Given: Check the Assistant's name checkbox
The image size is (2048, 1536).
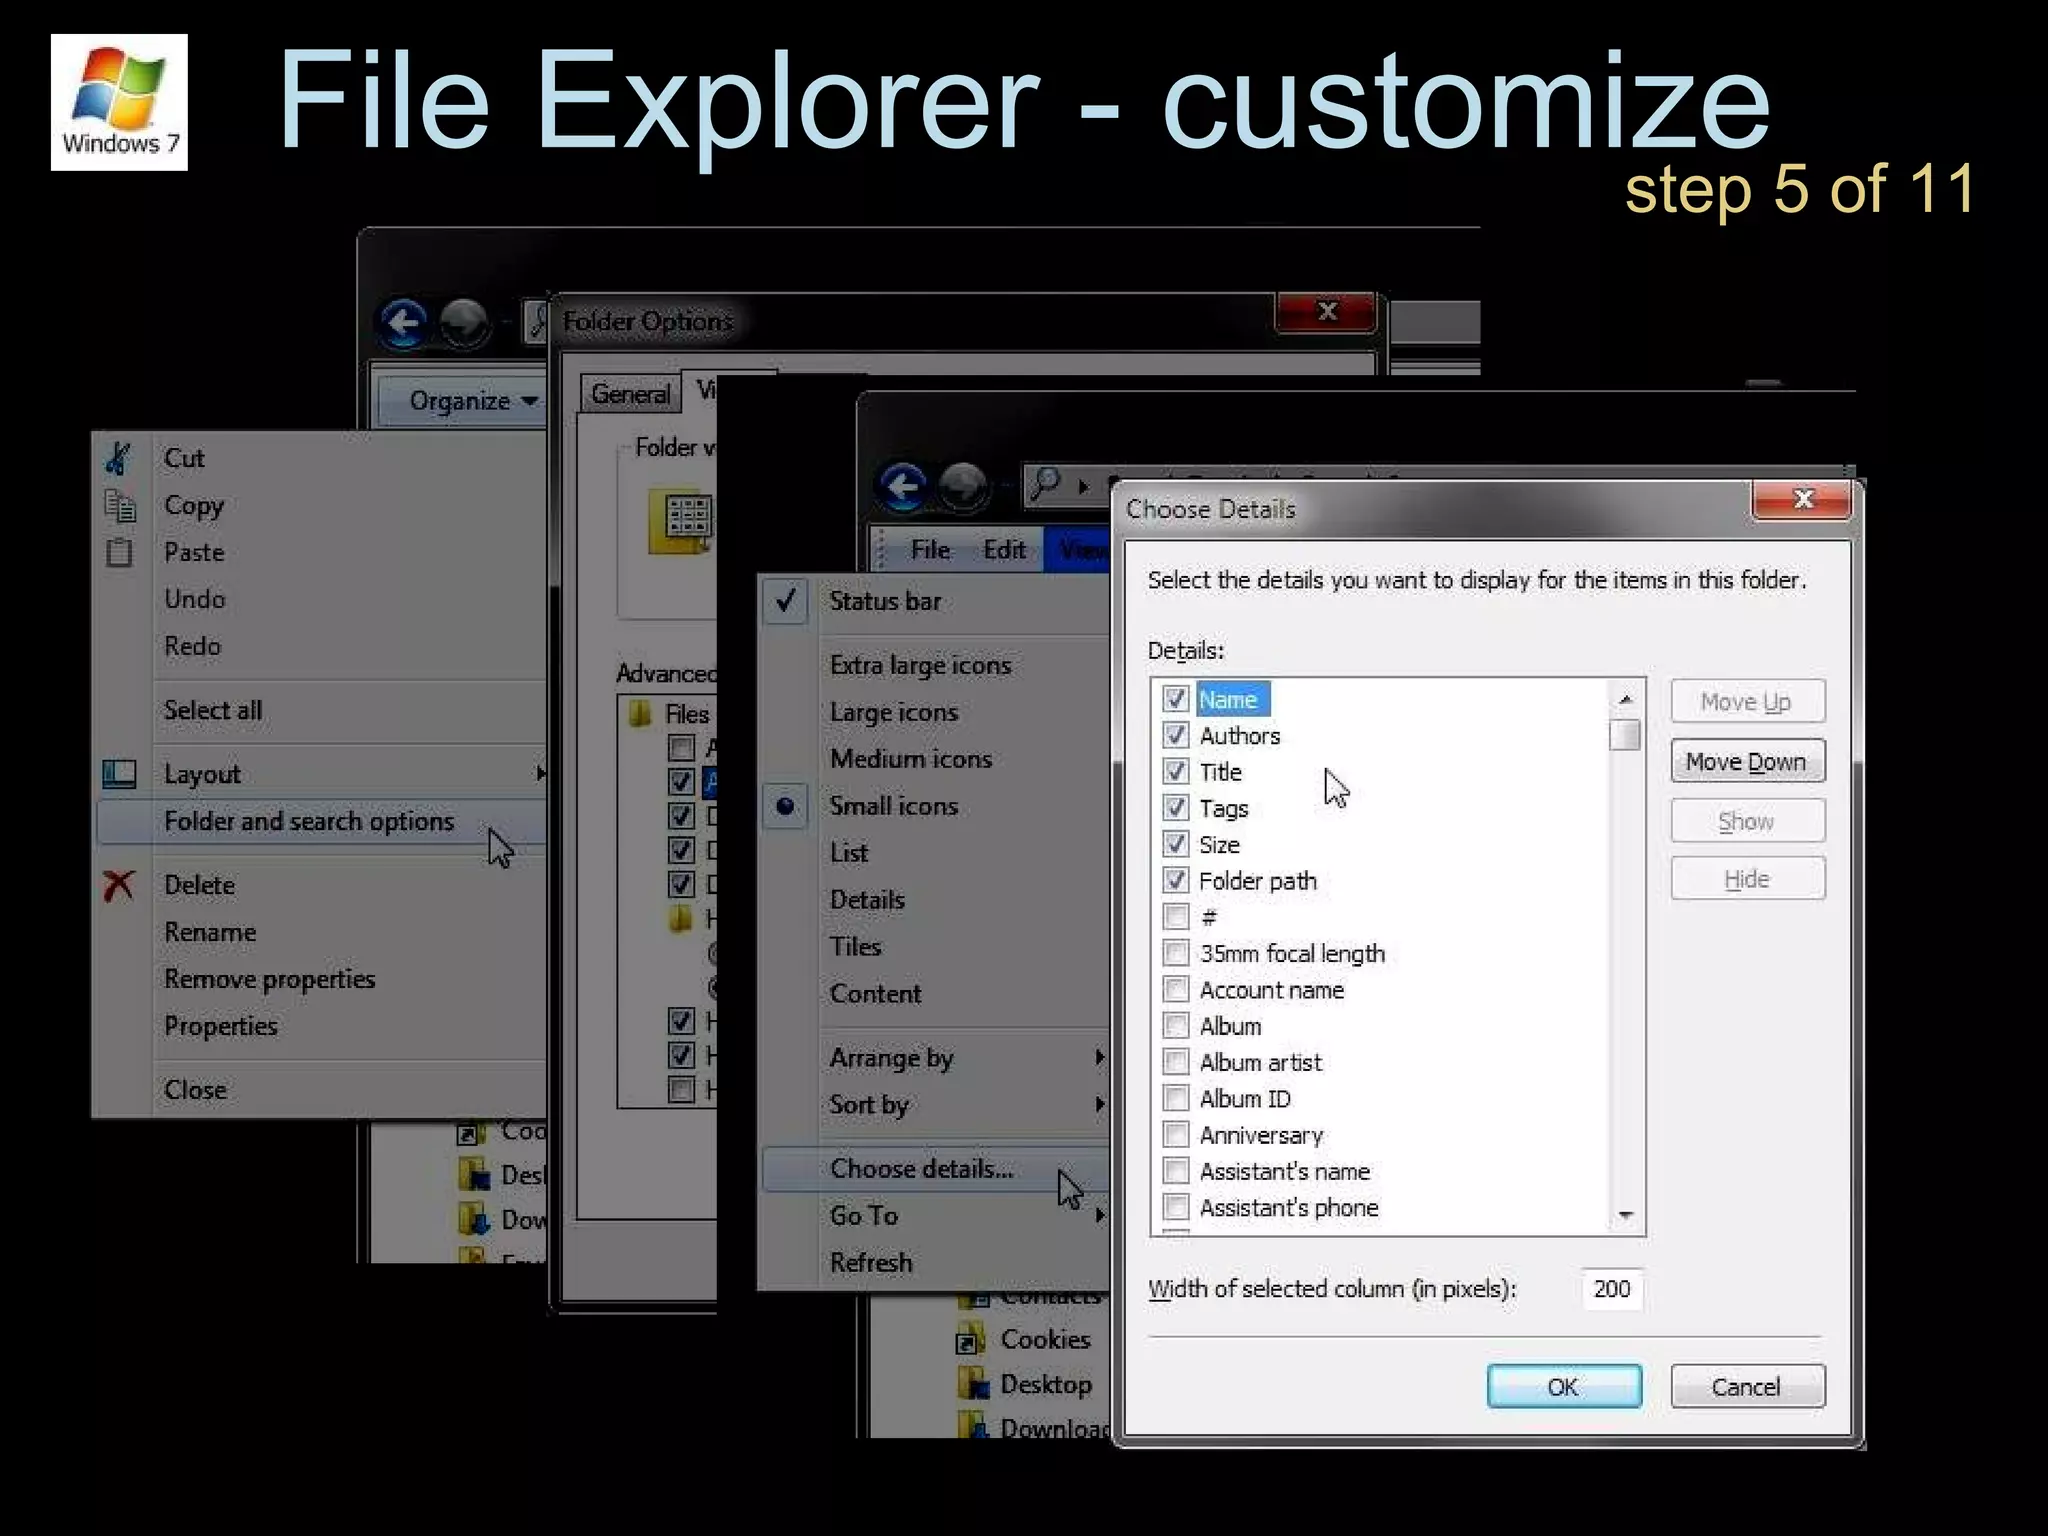Looking at the screenshot, I should tap(1175, 1171).
